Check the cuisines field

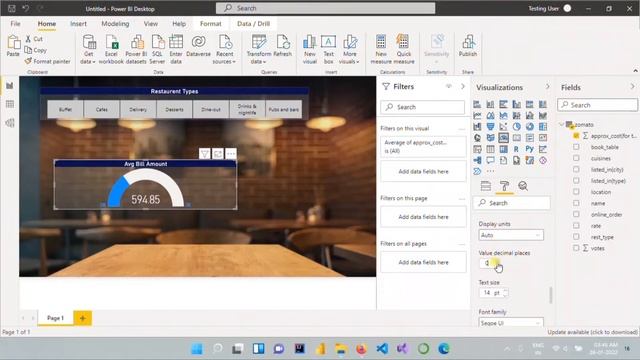coord(576,158)
